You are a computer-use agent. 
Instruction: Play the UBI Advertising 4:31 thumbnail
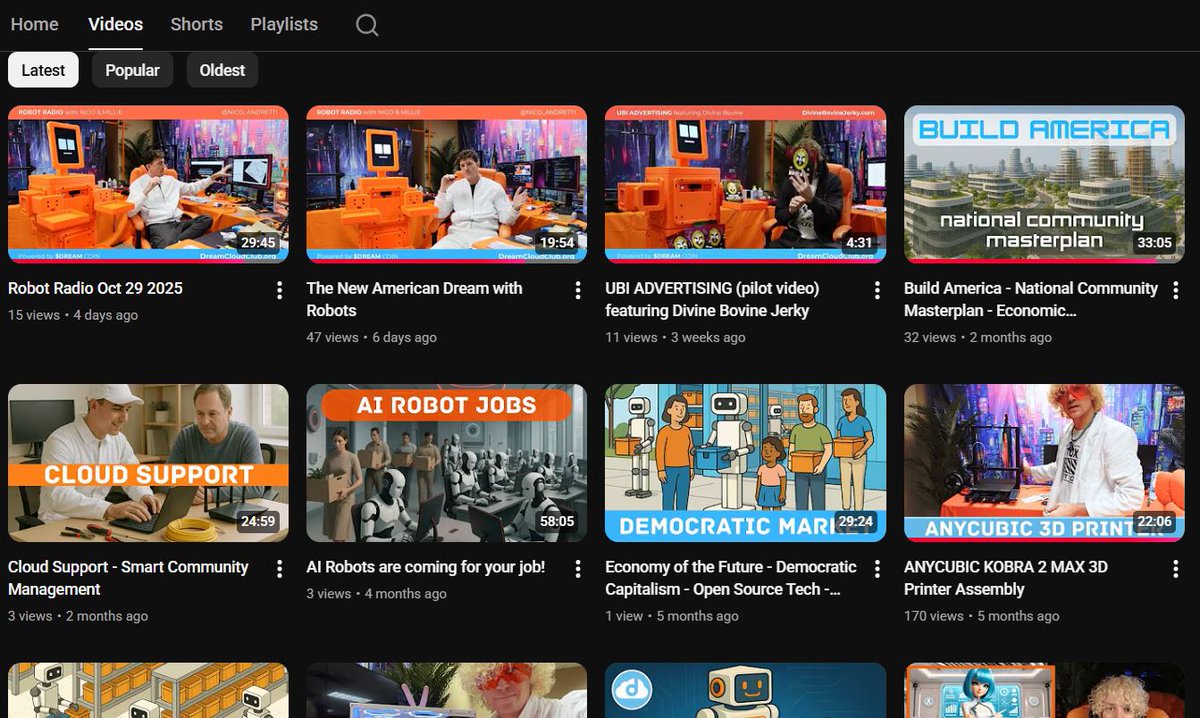click(x=745, y=184)
